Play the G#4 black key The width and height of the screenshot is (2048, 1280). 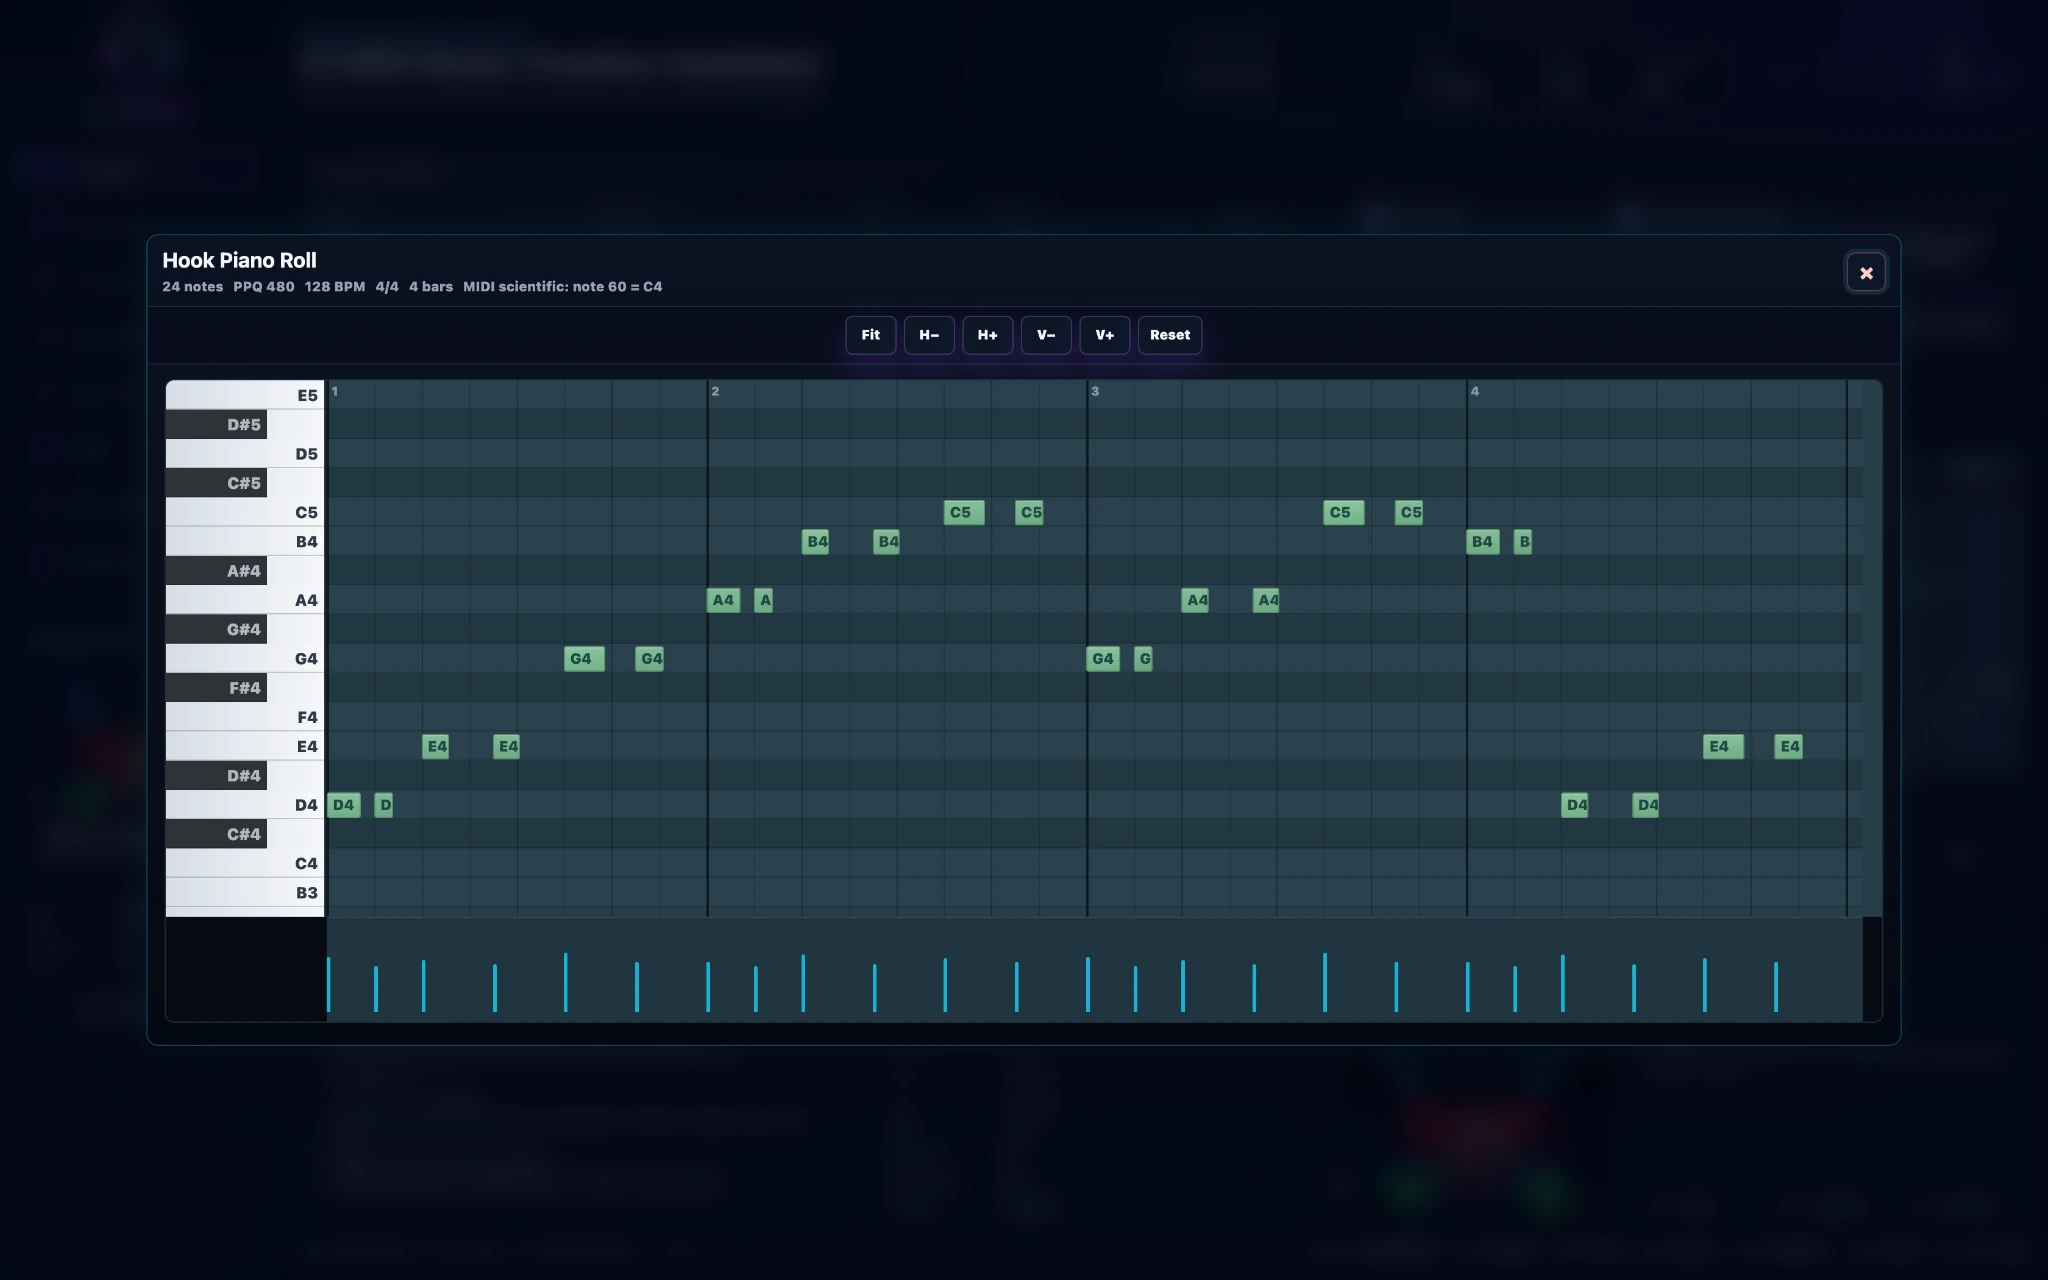coord(216,629)
